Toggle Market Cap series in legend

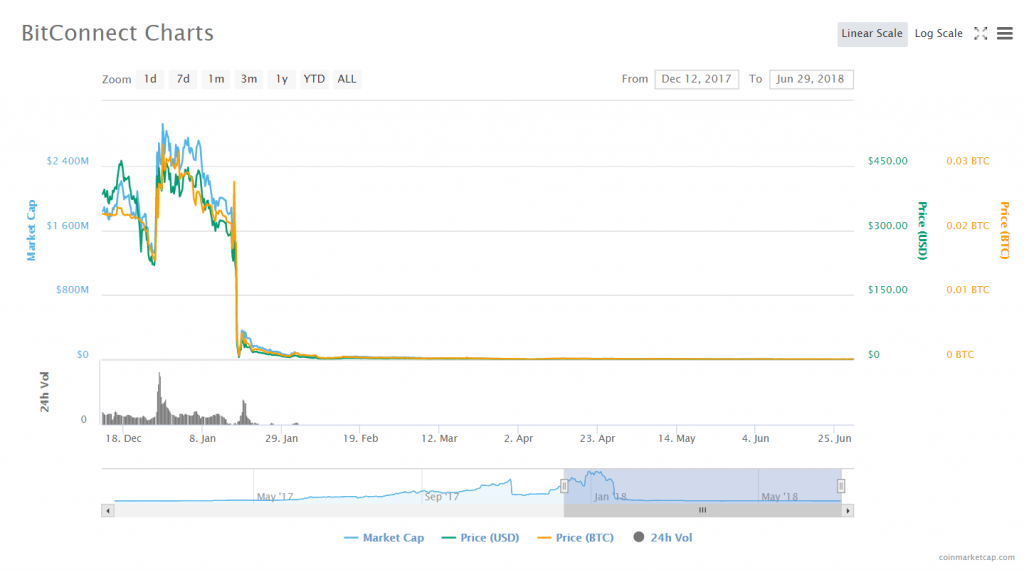pyautogui.click(x=383, y=538)
